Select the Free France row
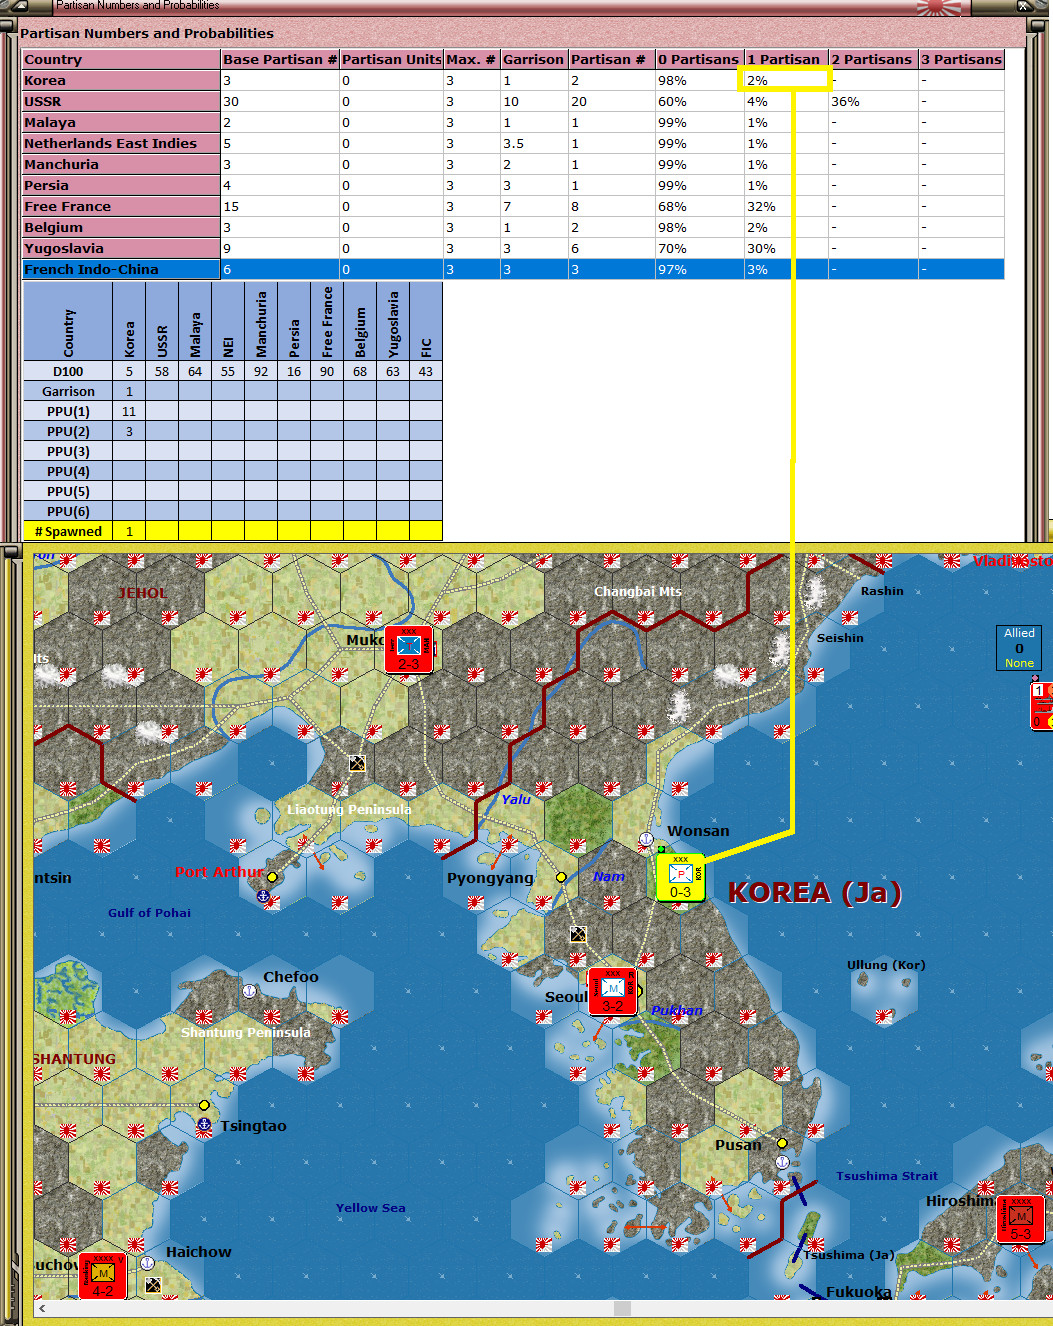This screenshot has height=1326, width=1053. [513, 206]
